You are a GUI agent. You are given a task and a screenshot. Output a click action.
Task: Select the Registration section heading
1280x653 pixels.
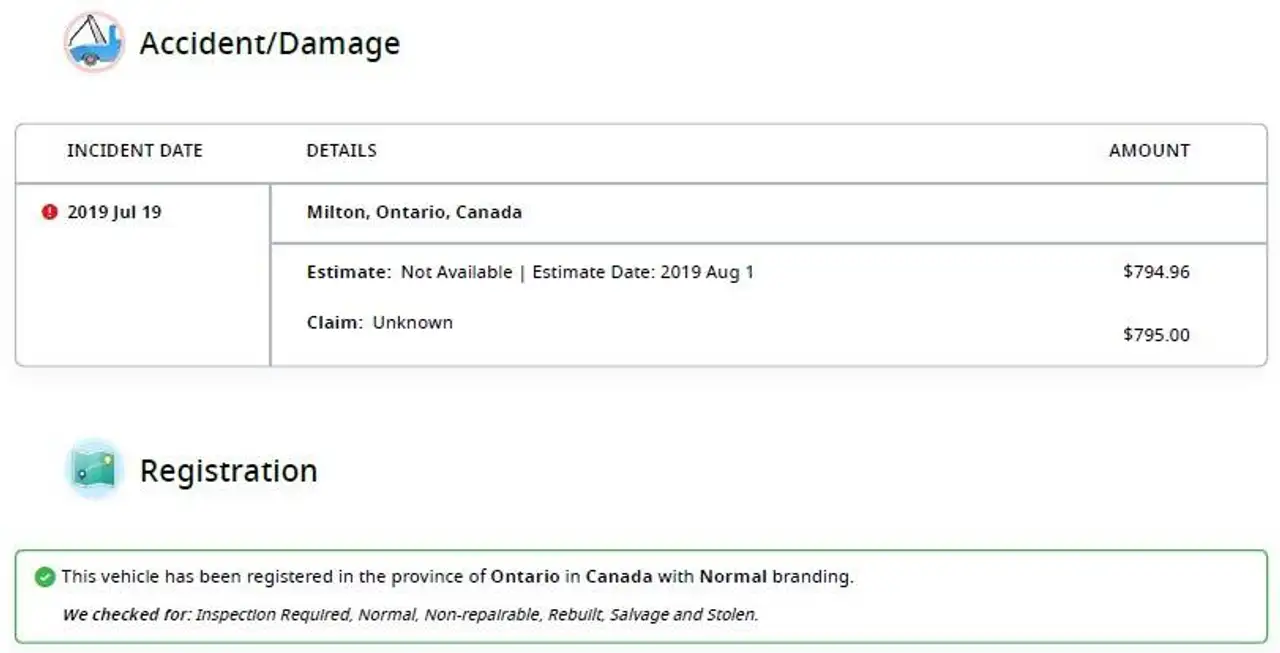pos(228,471)
